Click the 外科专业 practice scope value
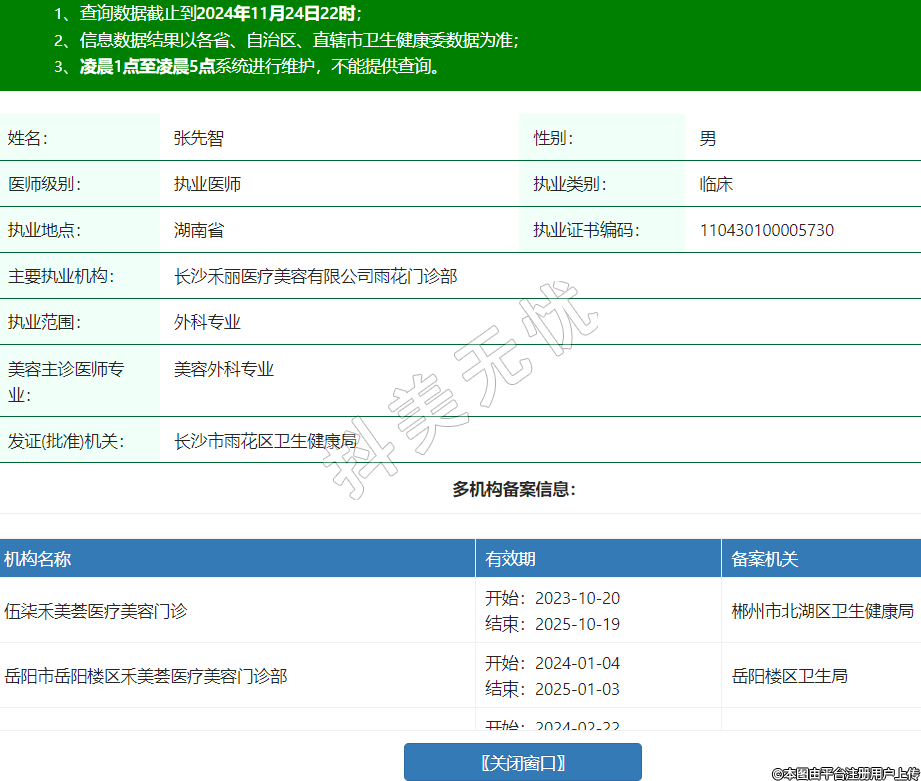This screenshot has height=781, width=921. [x=207, y=322]
